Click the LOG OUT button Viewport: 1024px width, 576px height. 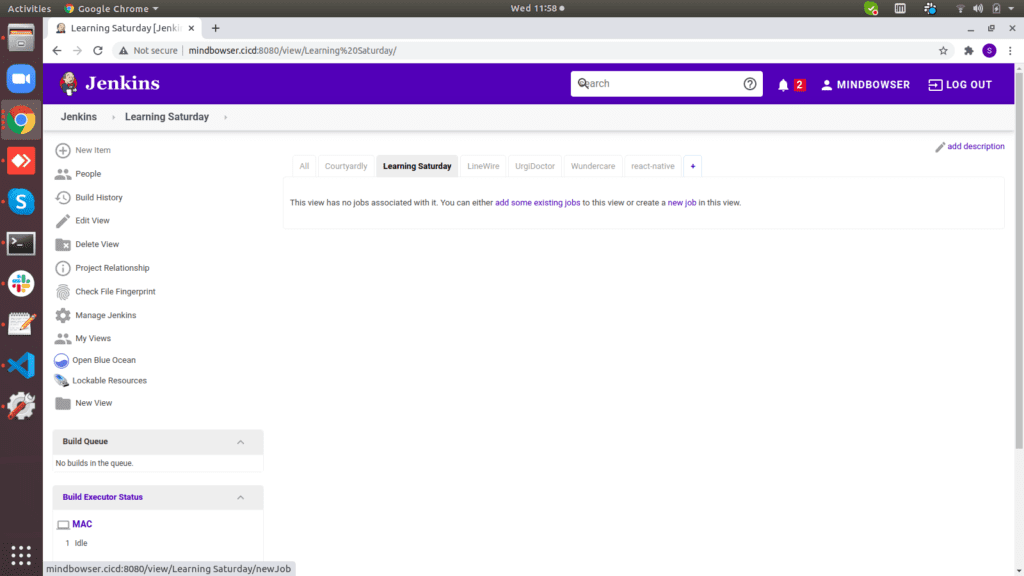(959, 85)
